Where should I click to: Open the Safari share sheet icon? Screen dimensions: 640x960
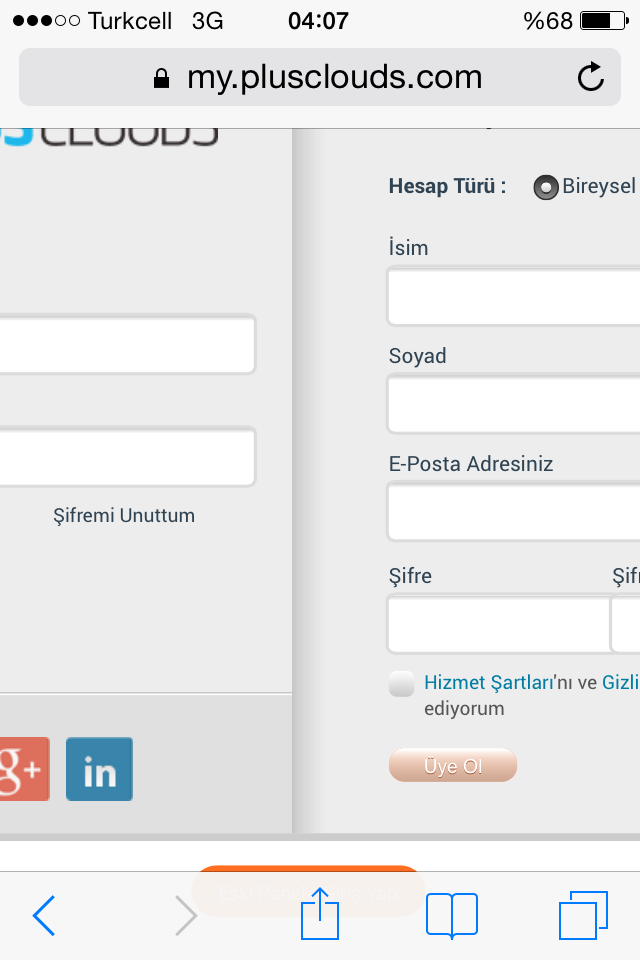[320, 914]
